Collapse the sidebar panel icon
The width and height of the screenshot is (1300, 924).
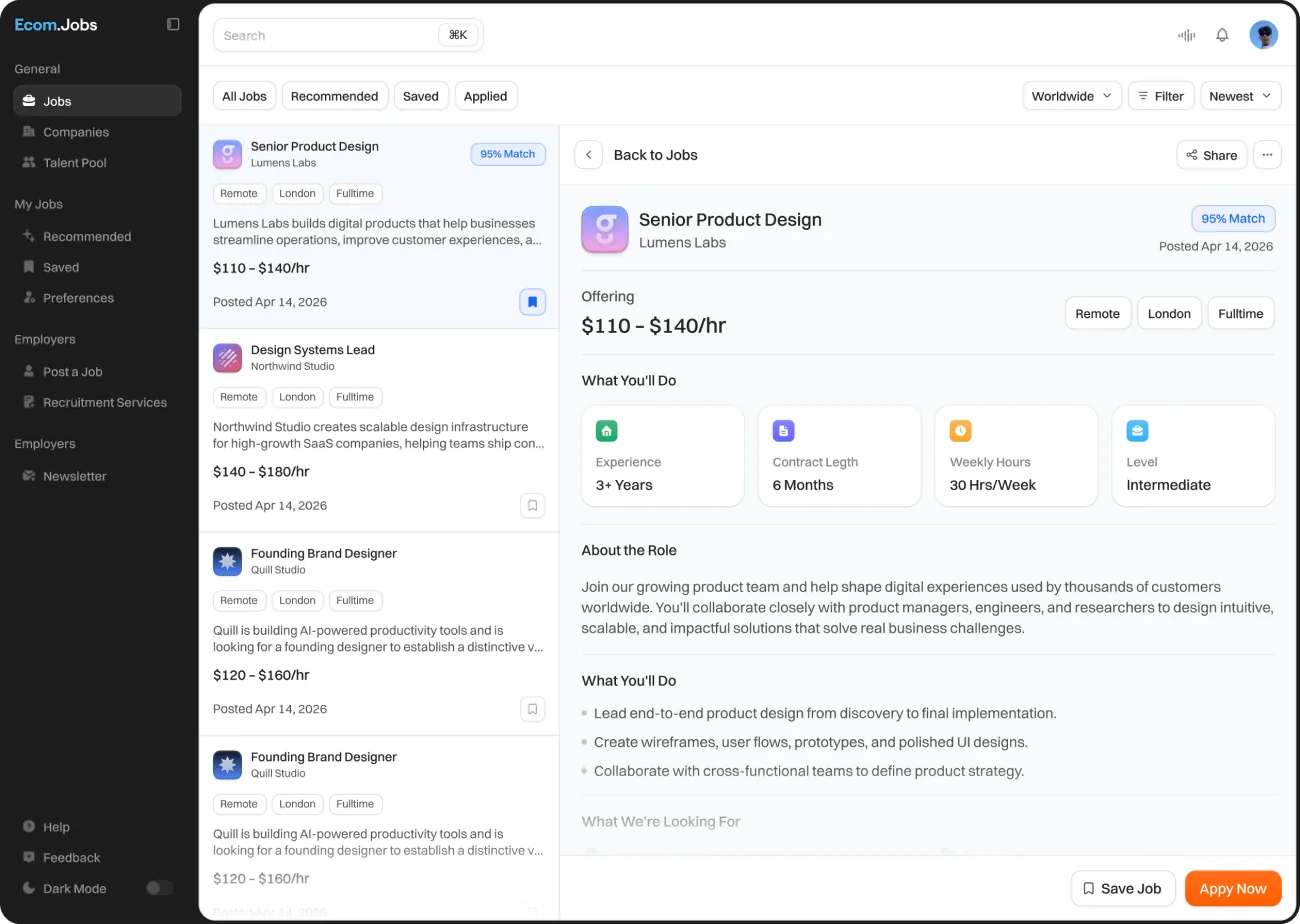(x=173, y=24)
